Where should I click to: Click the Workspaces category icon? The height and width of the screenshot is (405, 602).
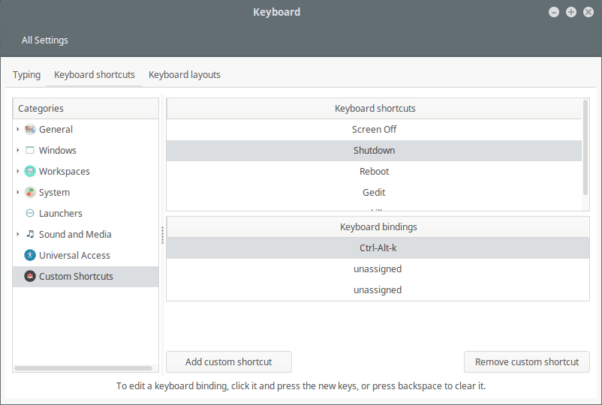click(x=30, y=171)
